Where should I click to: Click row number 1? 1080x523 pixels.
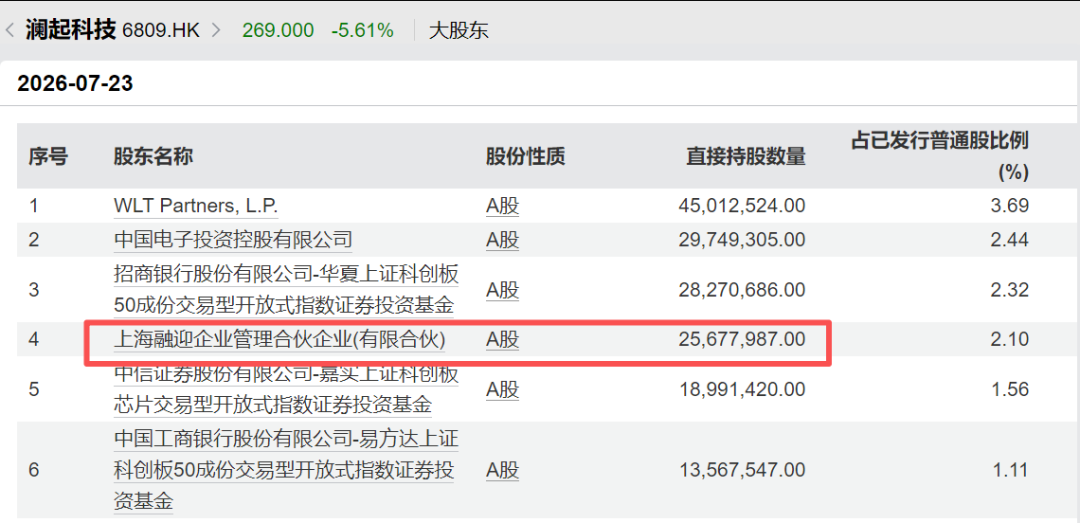(x=33, y=206)
